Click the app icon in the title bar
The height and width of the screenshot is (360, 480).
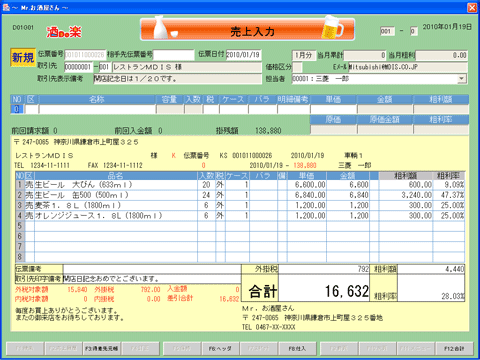pos(6,7)
